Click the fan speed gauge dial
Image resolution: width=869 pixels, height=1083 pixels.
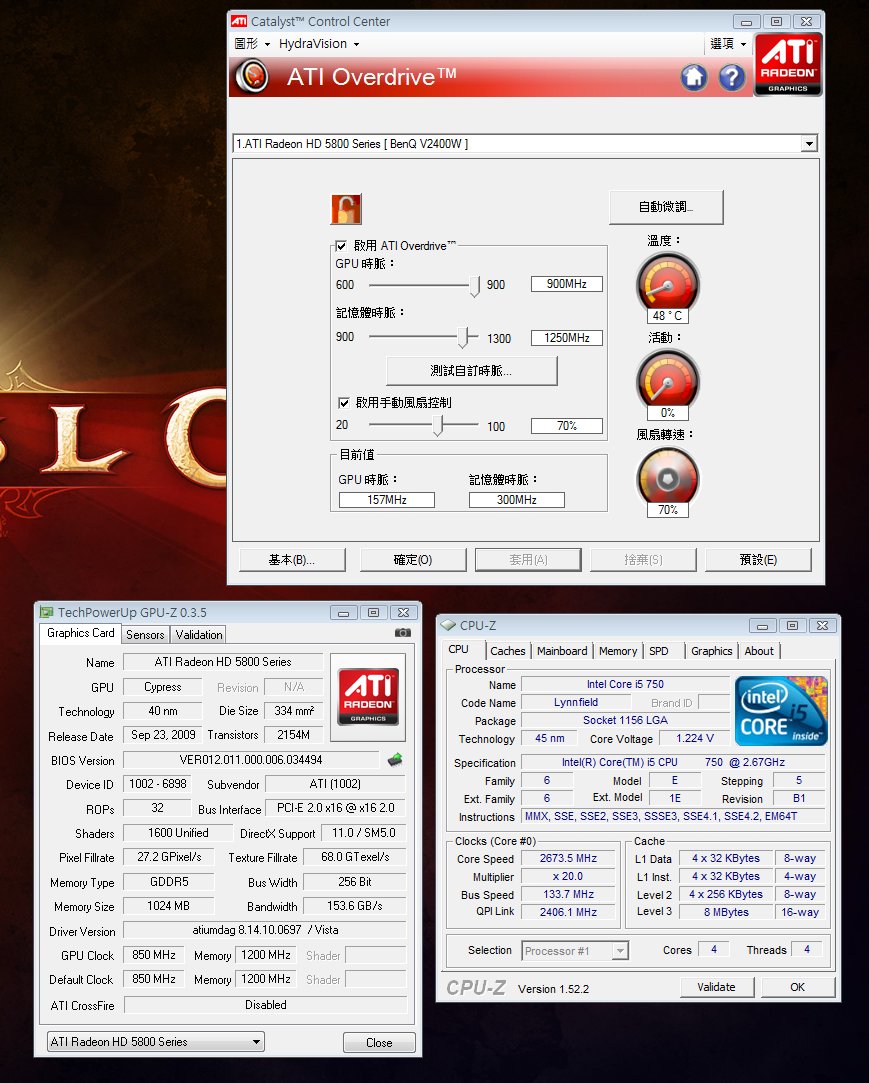pos(667,477)
